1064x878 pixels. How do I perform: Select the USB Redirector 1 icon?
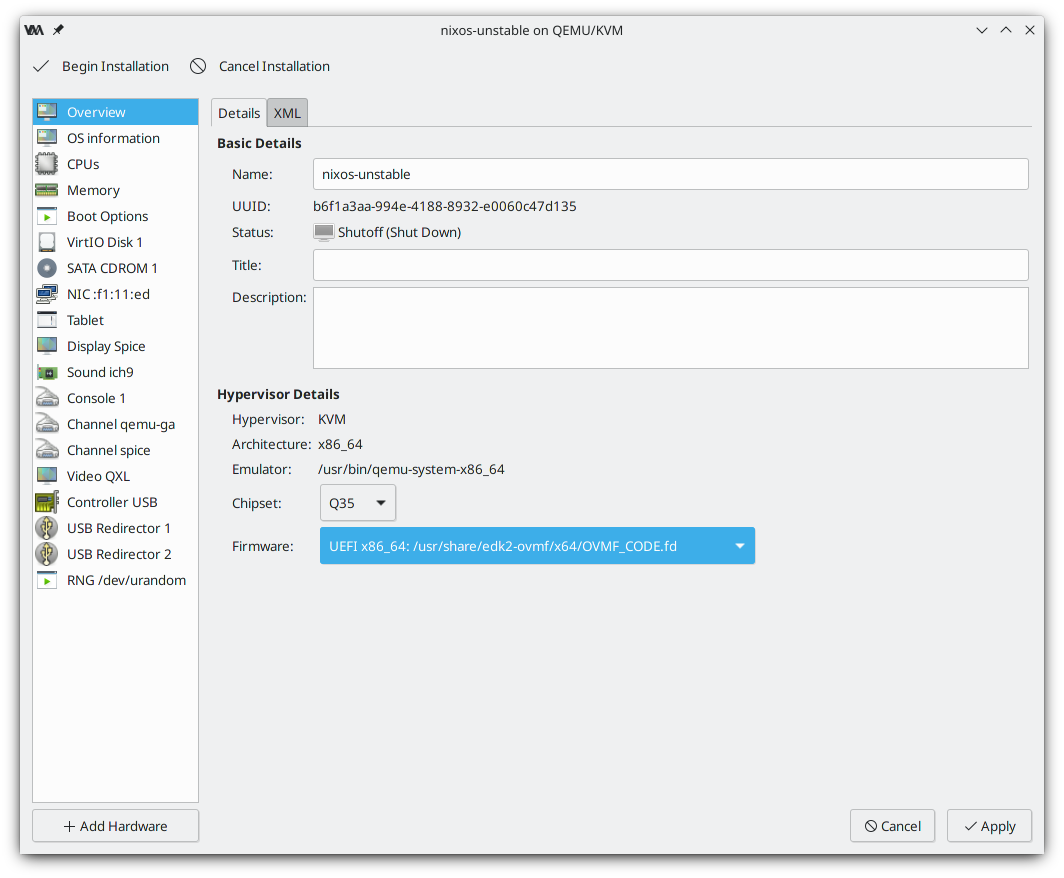[47, 528]
